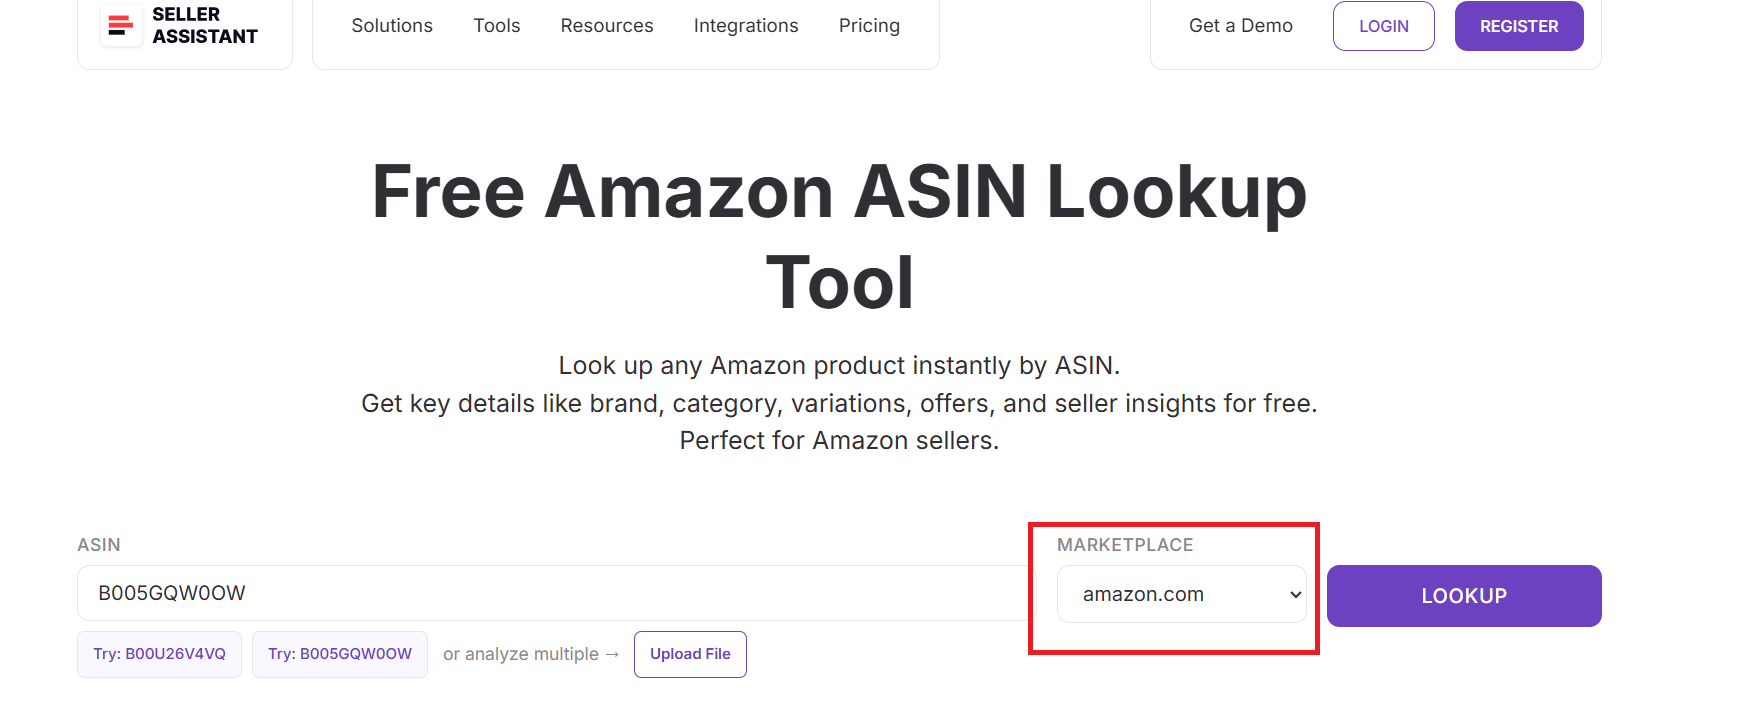
Task: Click the analyze multiple arrow link
Action: click(530, 654)
